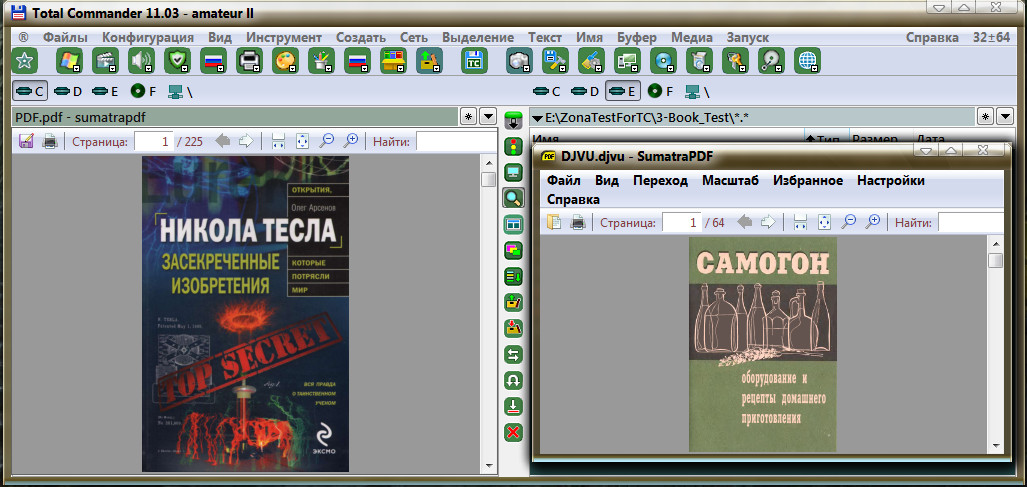The image size is (1027, 487).
Task: Click the TC floppy disk icon
Action: point(474,61)
